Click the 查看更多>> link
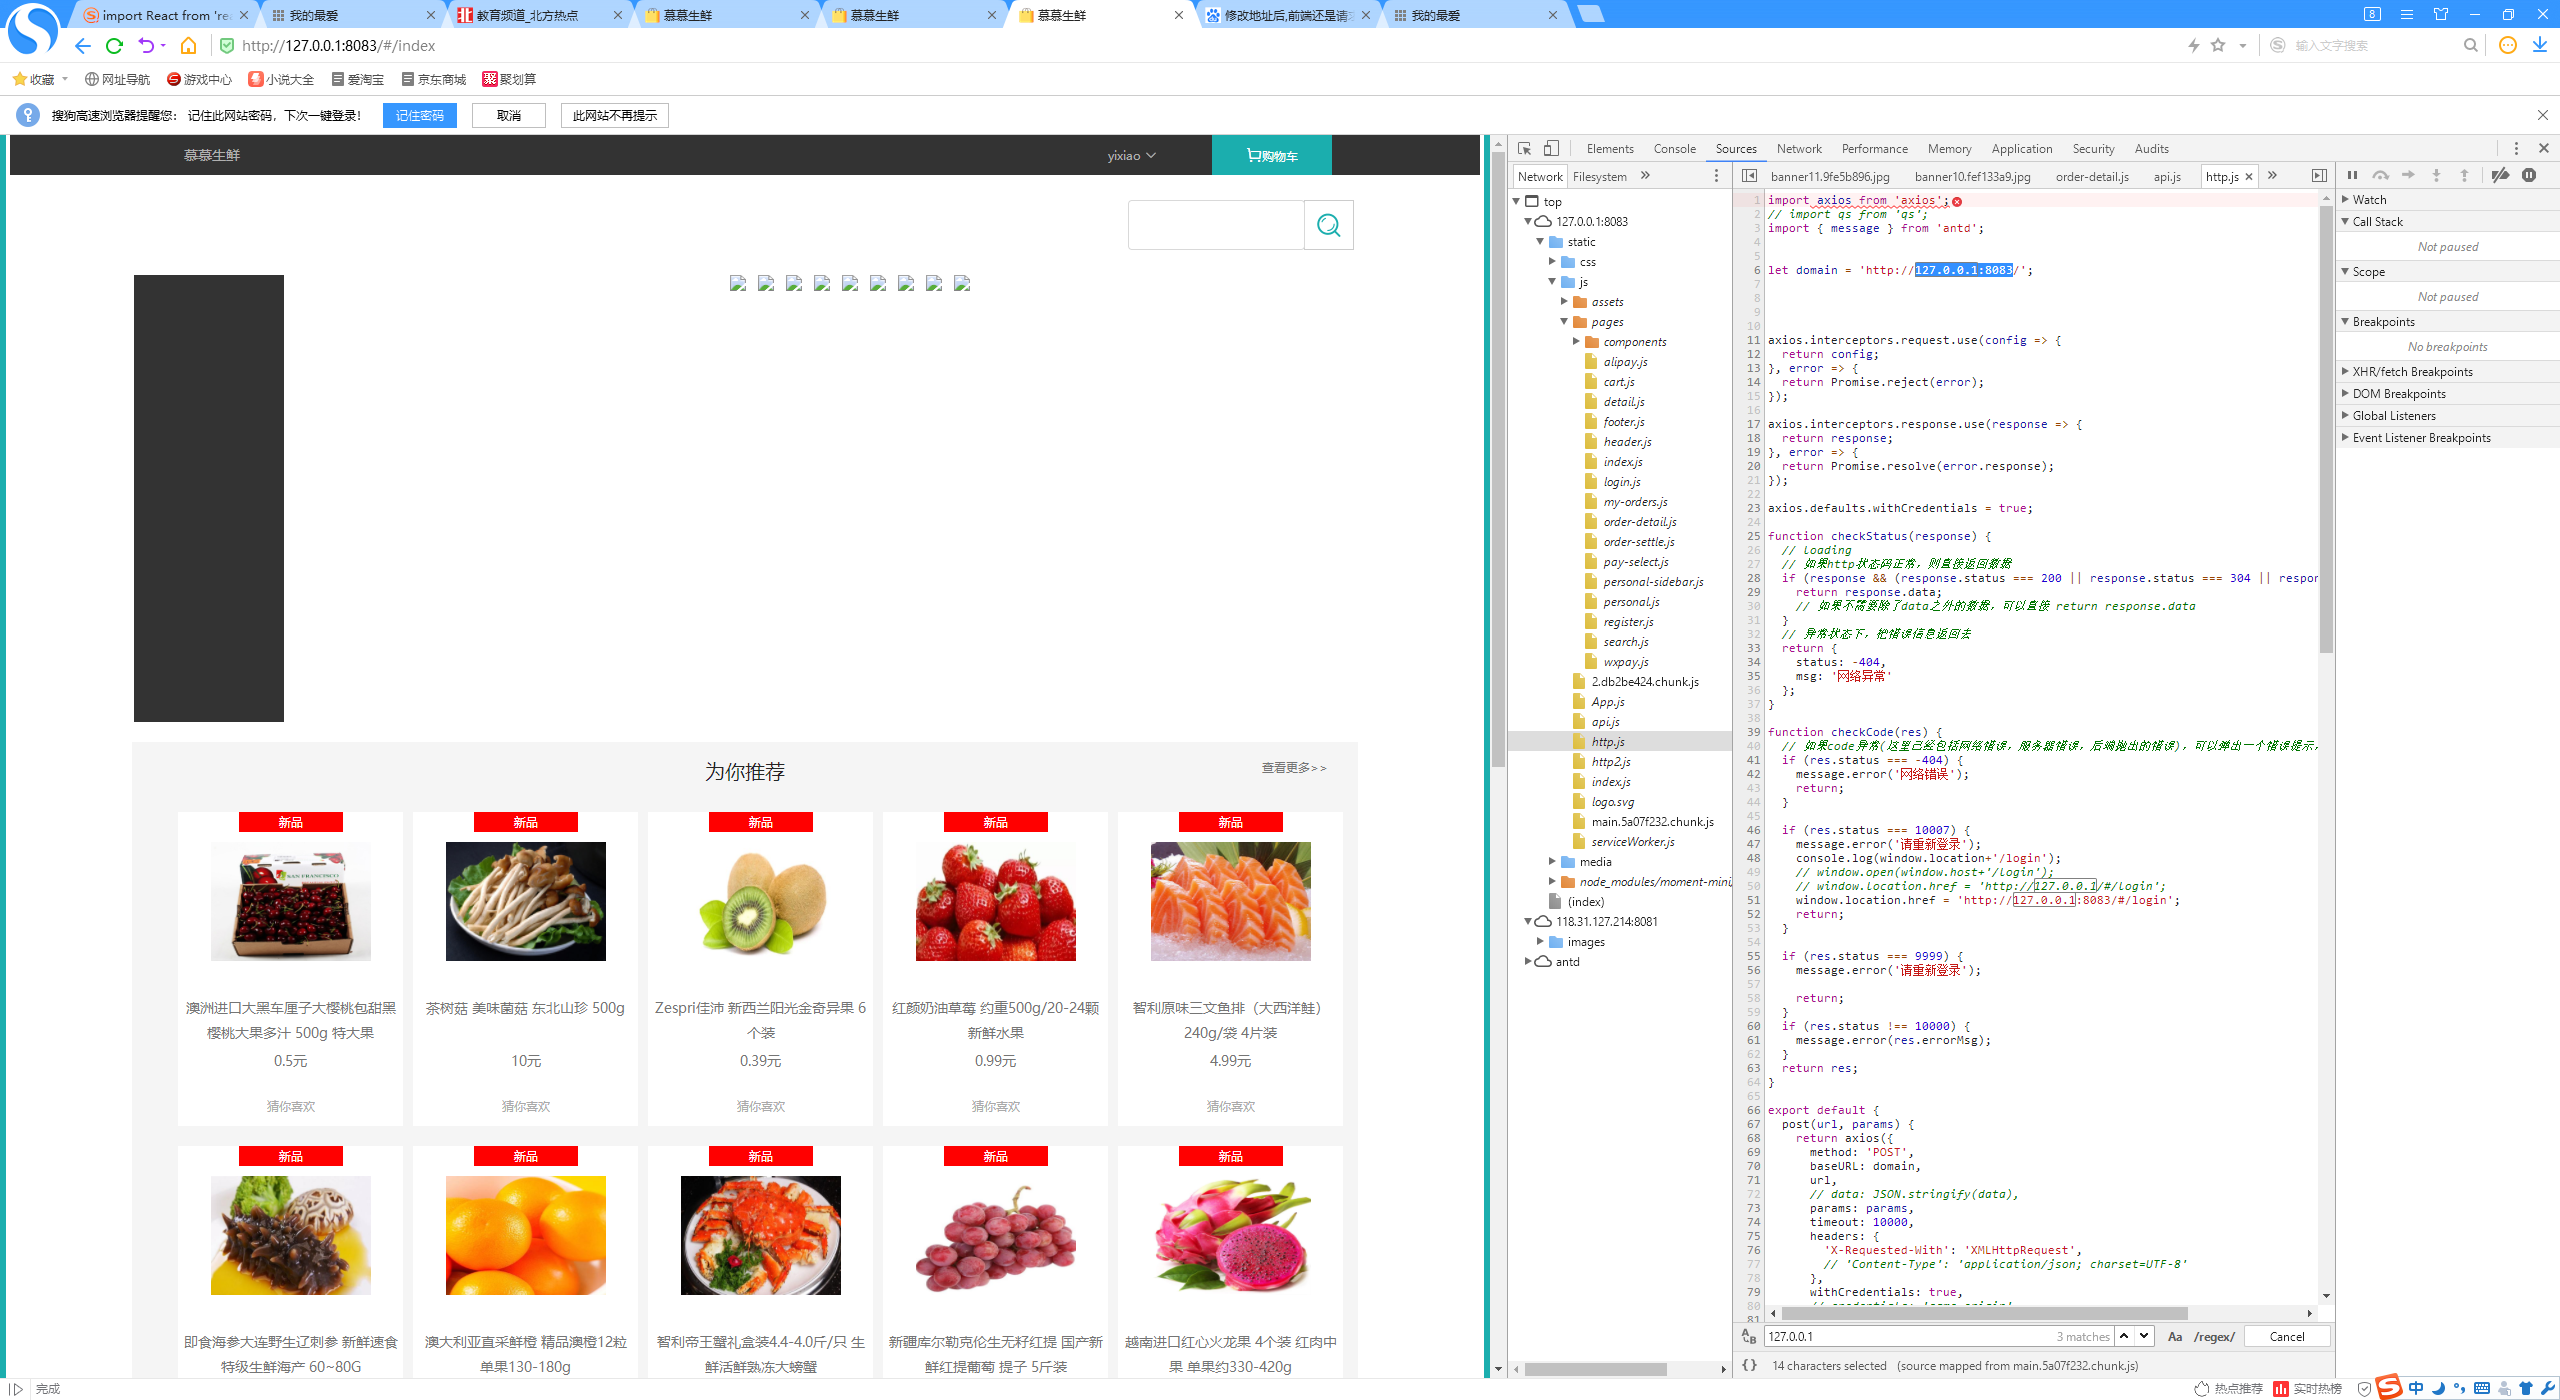 (x=1293, y=768)
